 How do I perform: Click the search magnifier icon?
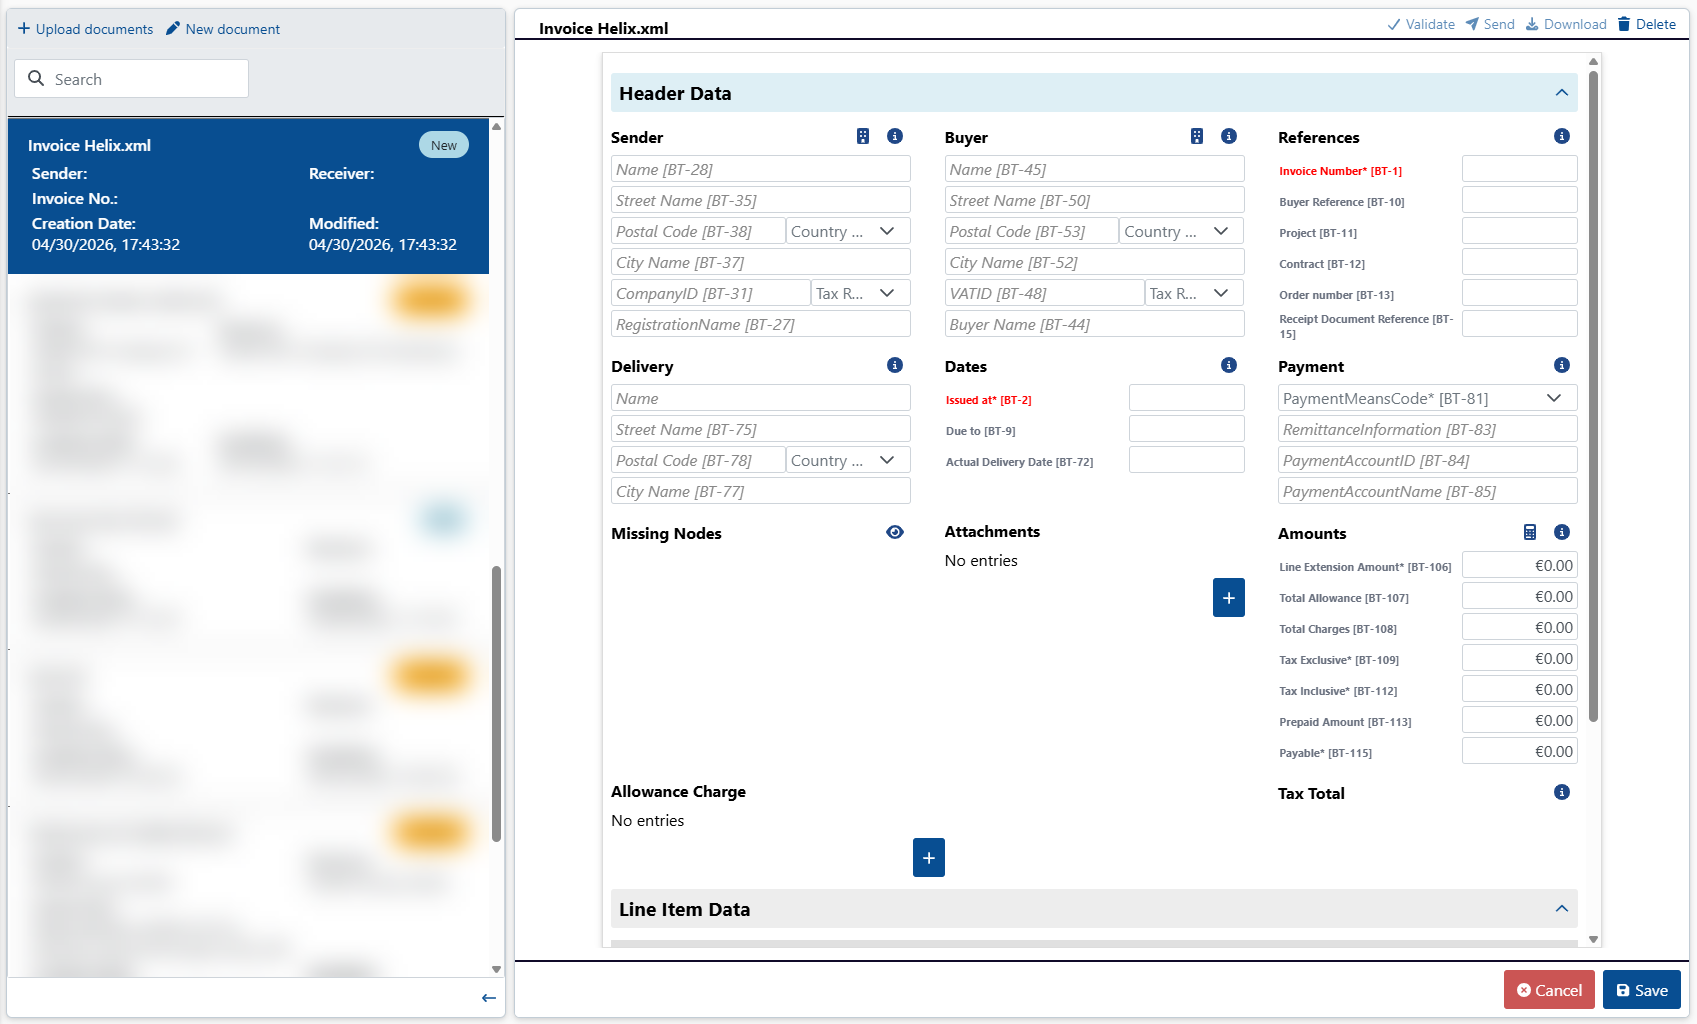point(36,78)
